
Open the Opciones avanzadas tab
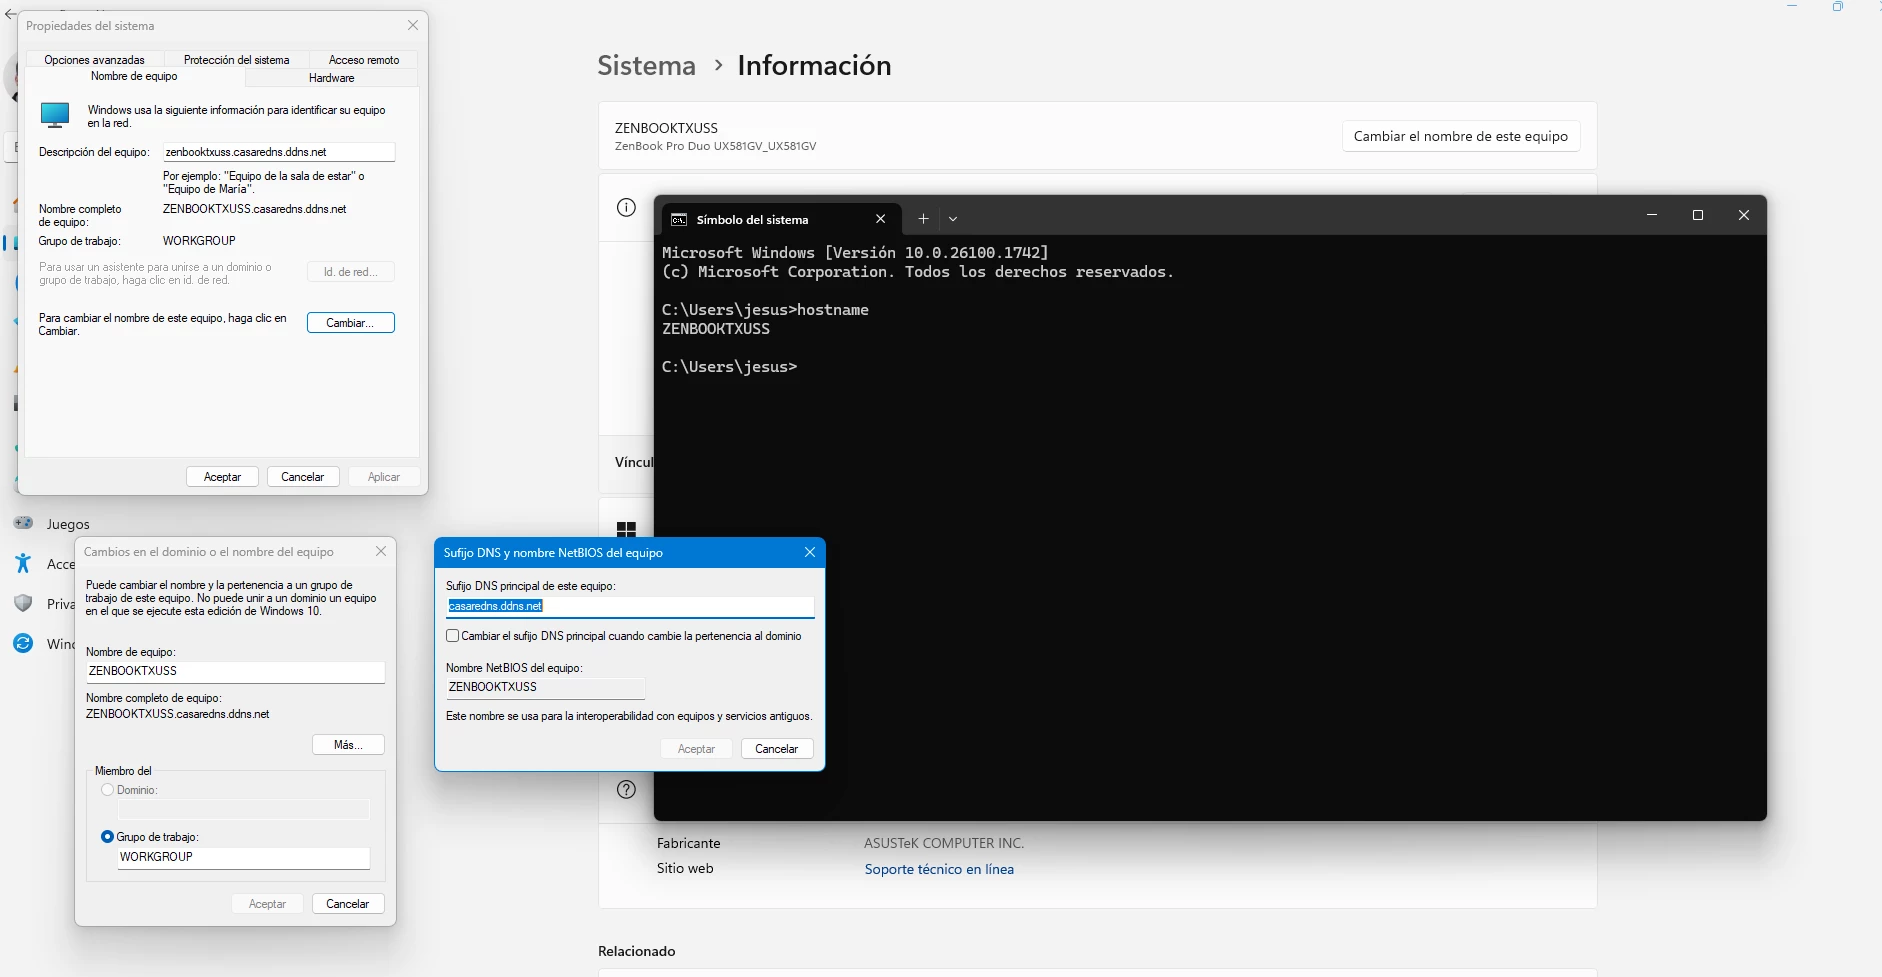click(94, 60)
